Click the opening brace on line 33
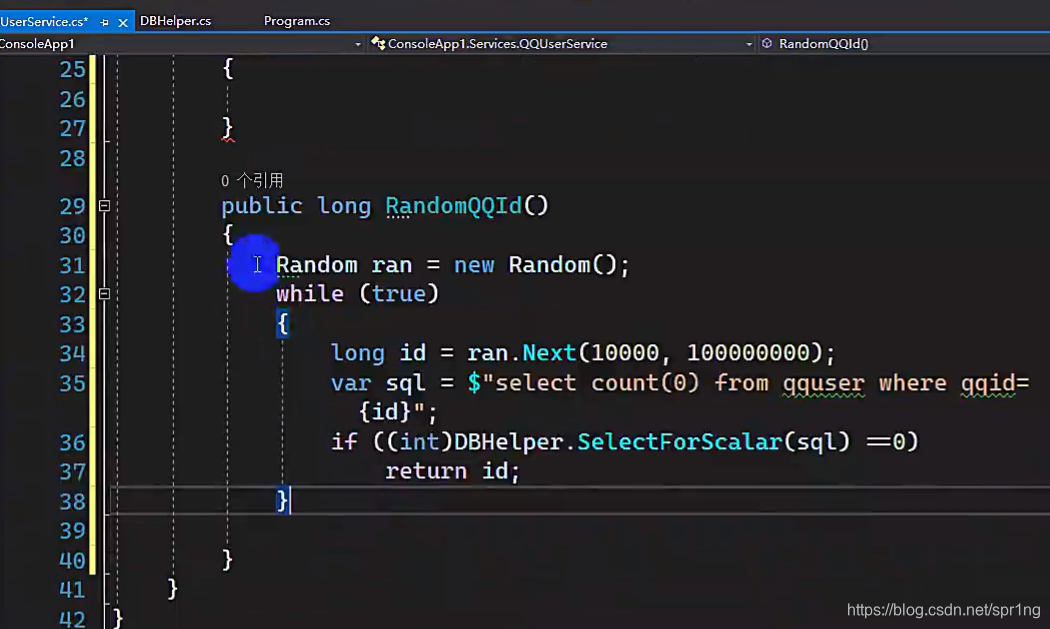Image resolution: width=1050 pixels, height=629 pixels. tap(283, 324)
